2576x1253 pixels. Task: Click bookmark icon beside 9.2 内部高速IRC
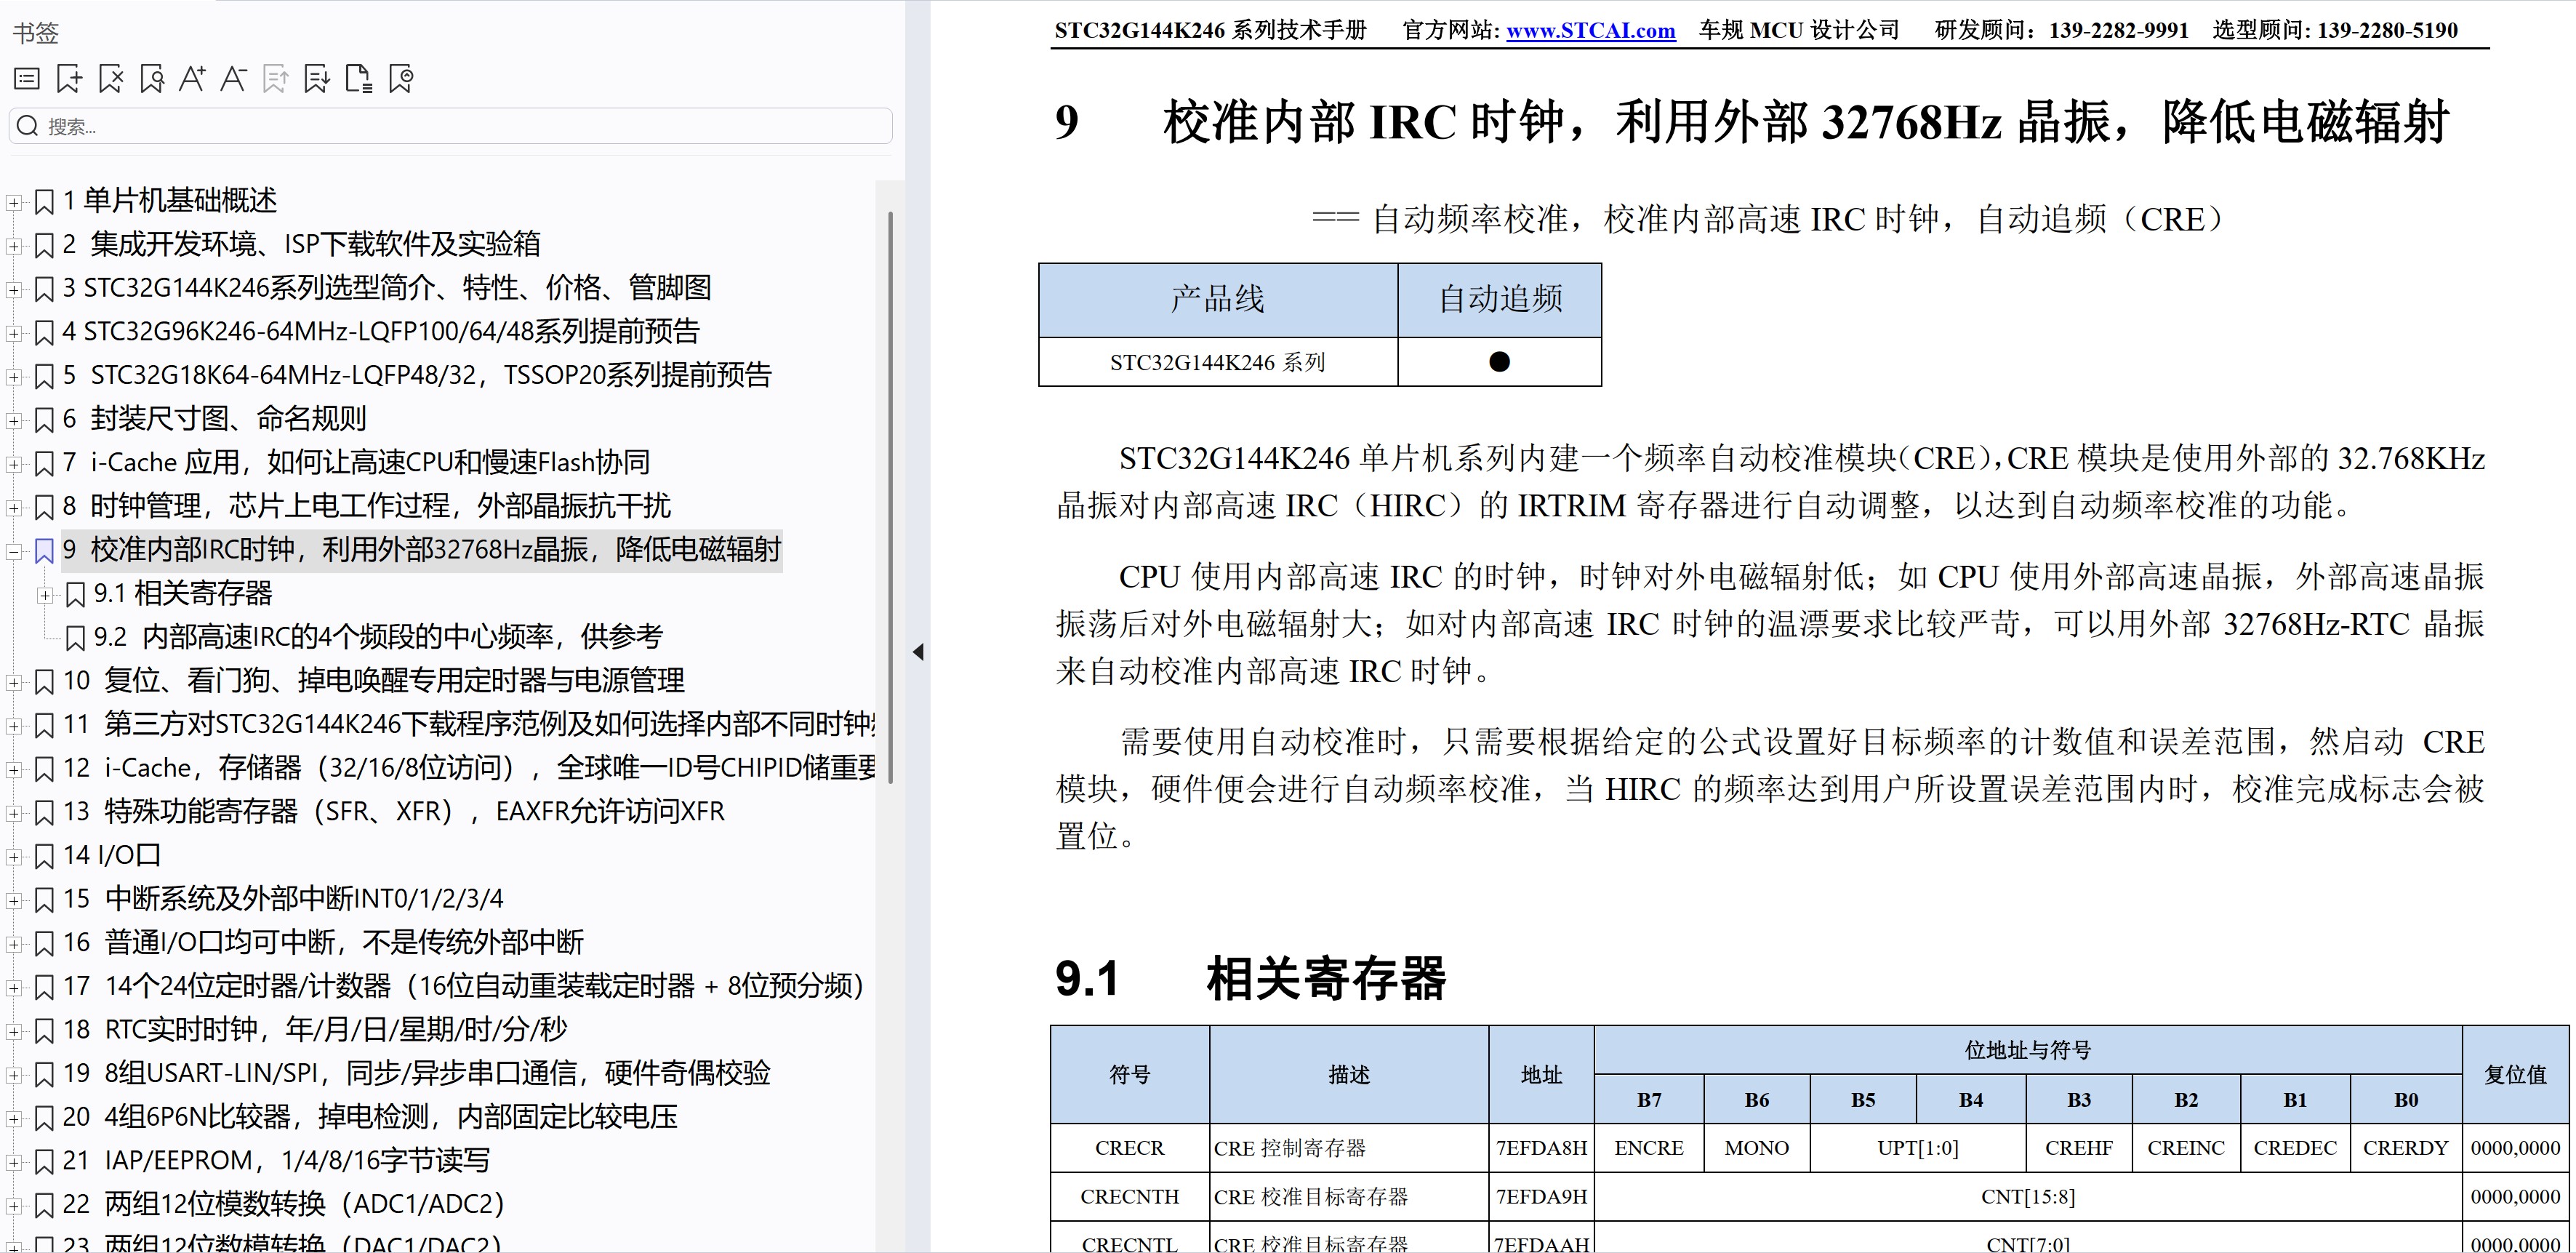[x=75, y=638]
